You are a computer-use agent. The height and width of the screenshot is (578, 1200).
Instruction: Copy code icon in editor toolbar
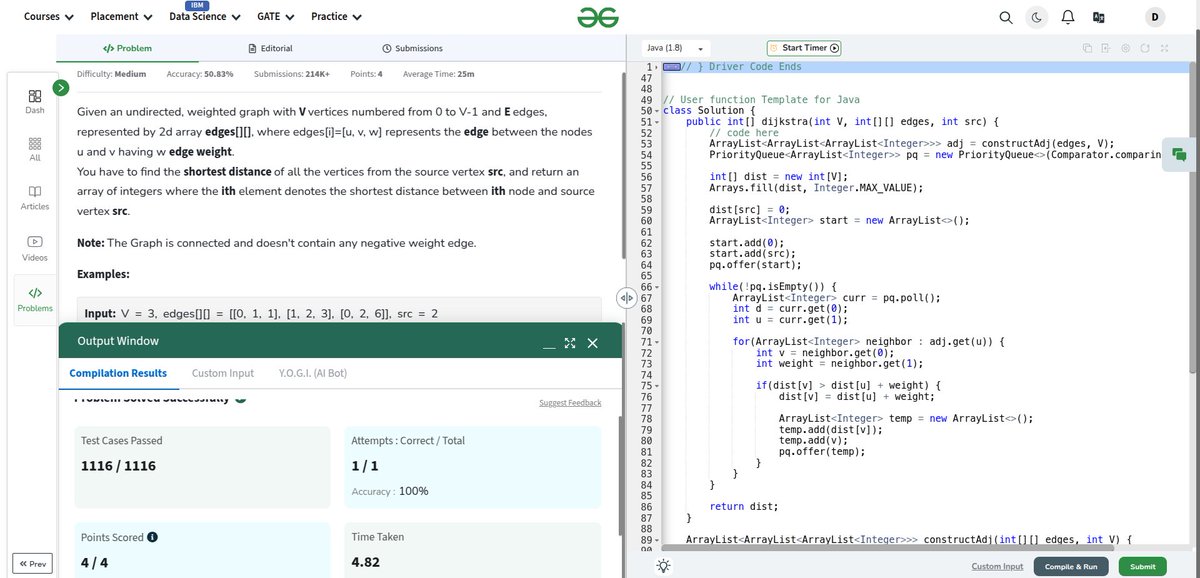click(x=1087, y=48)
